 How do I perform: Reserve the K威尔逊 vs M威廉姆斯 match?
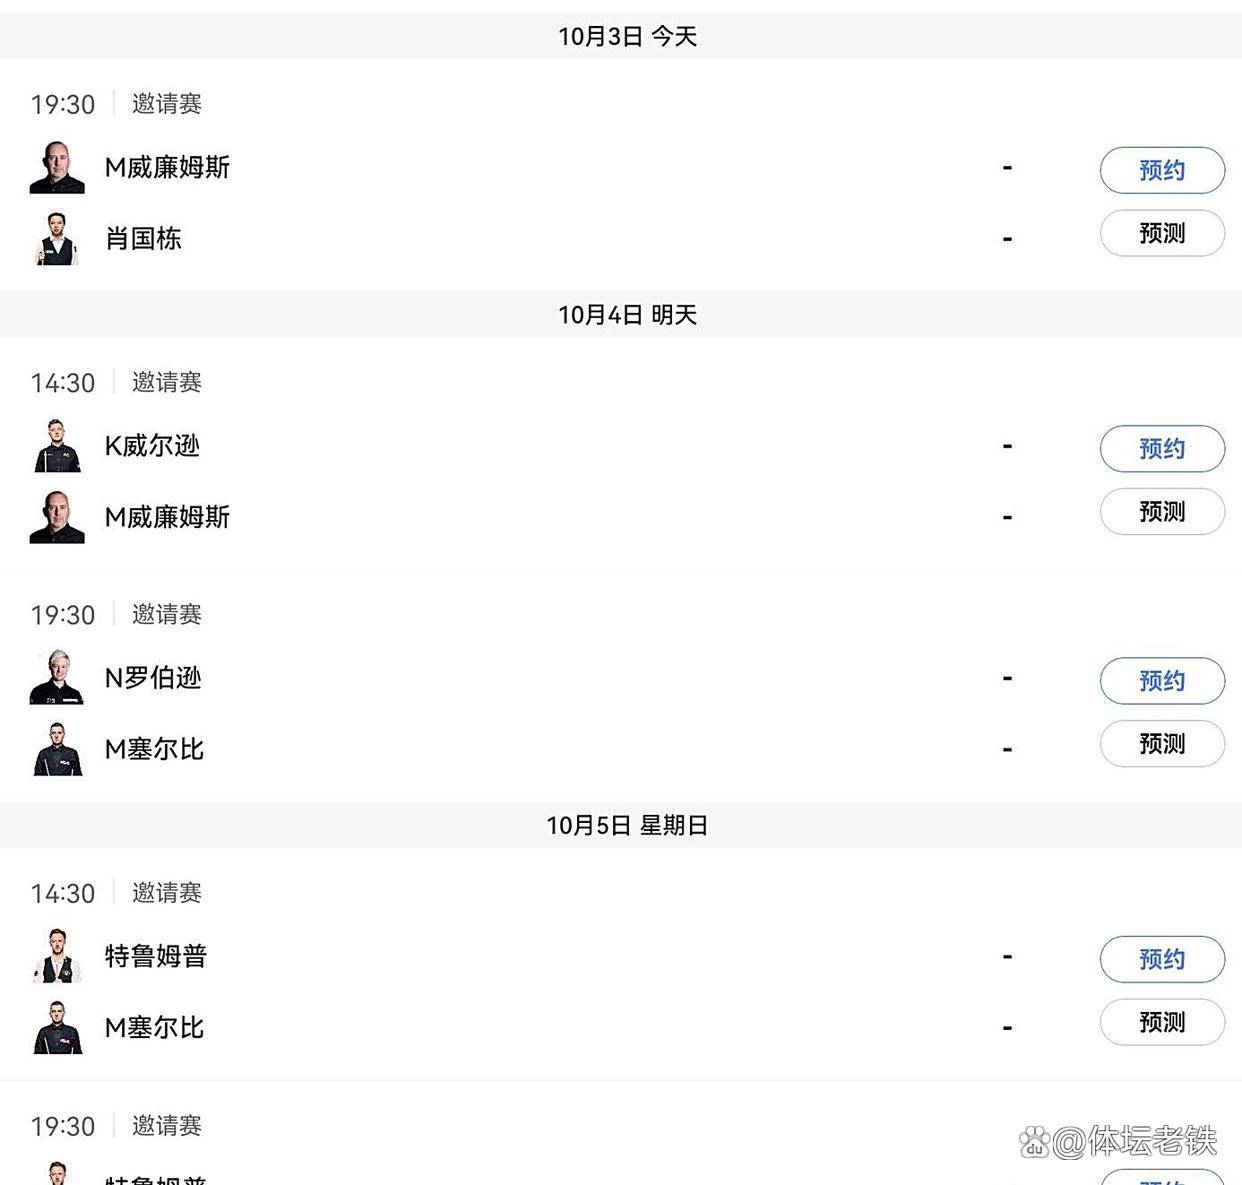click(1162, 449)
